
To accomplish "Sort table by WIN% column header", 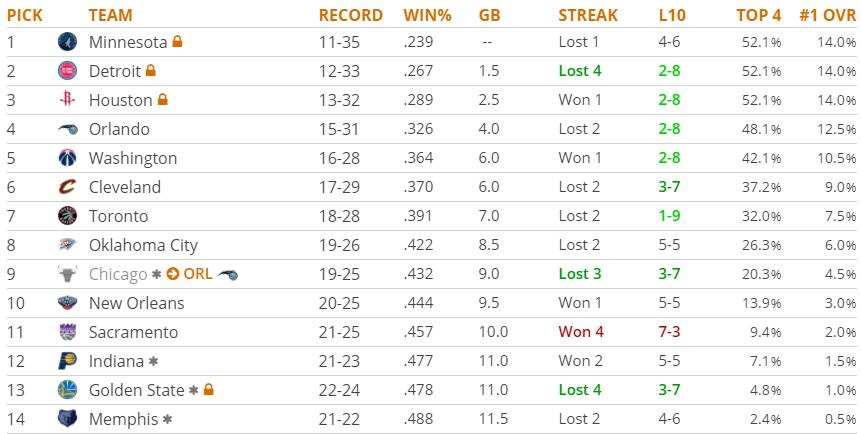I will [x=427, y=15].
